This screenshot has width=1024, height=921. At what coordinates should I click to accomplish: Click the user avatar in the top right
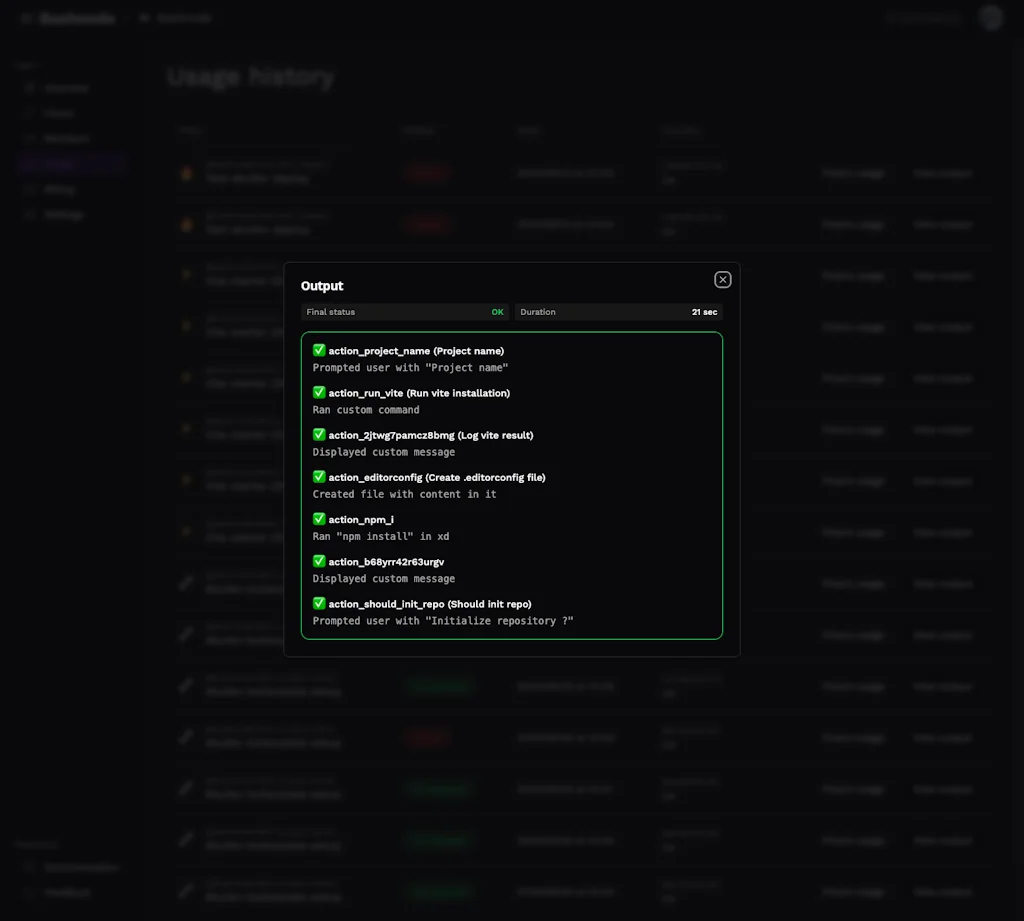[x=990, y=18]
